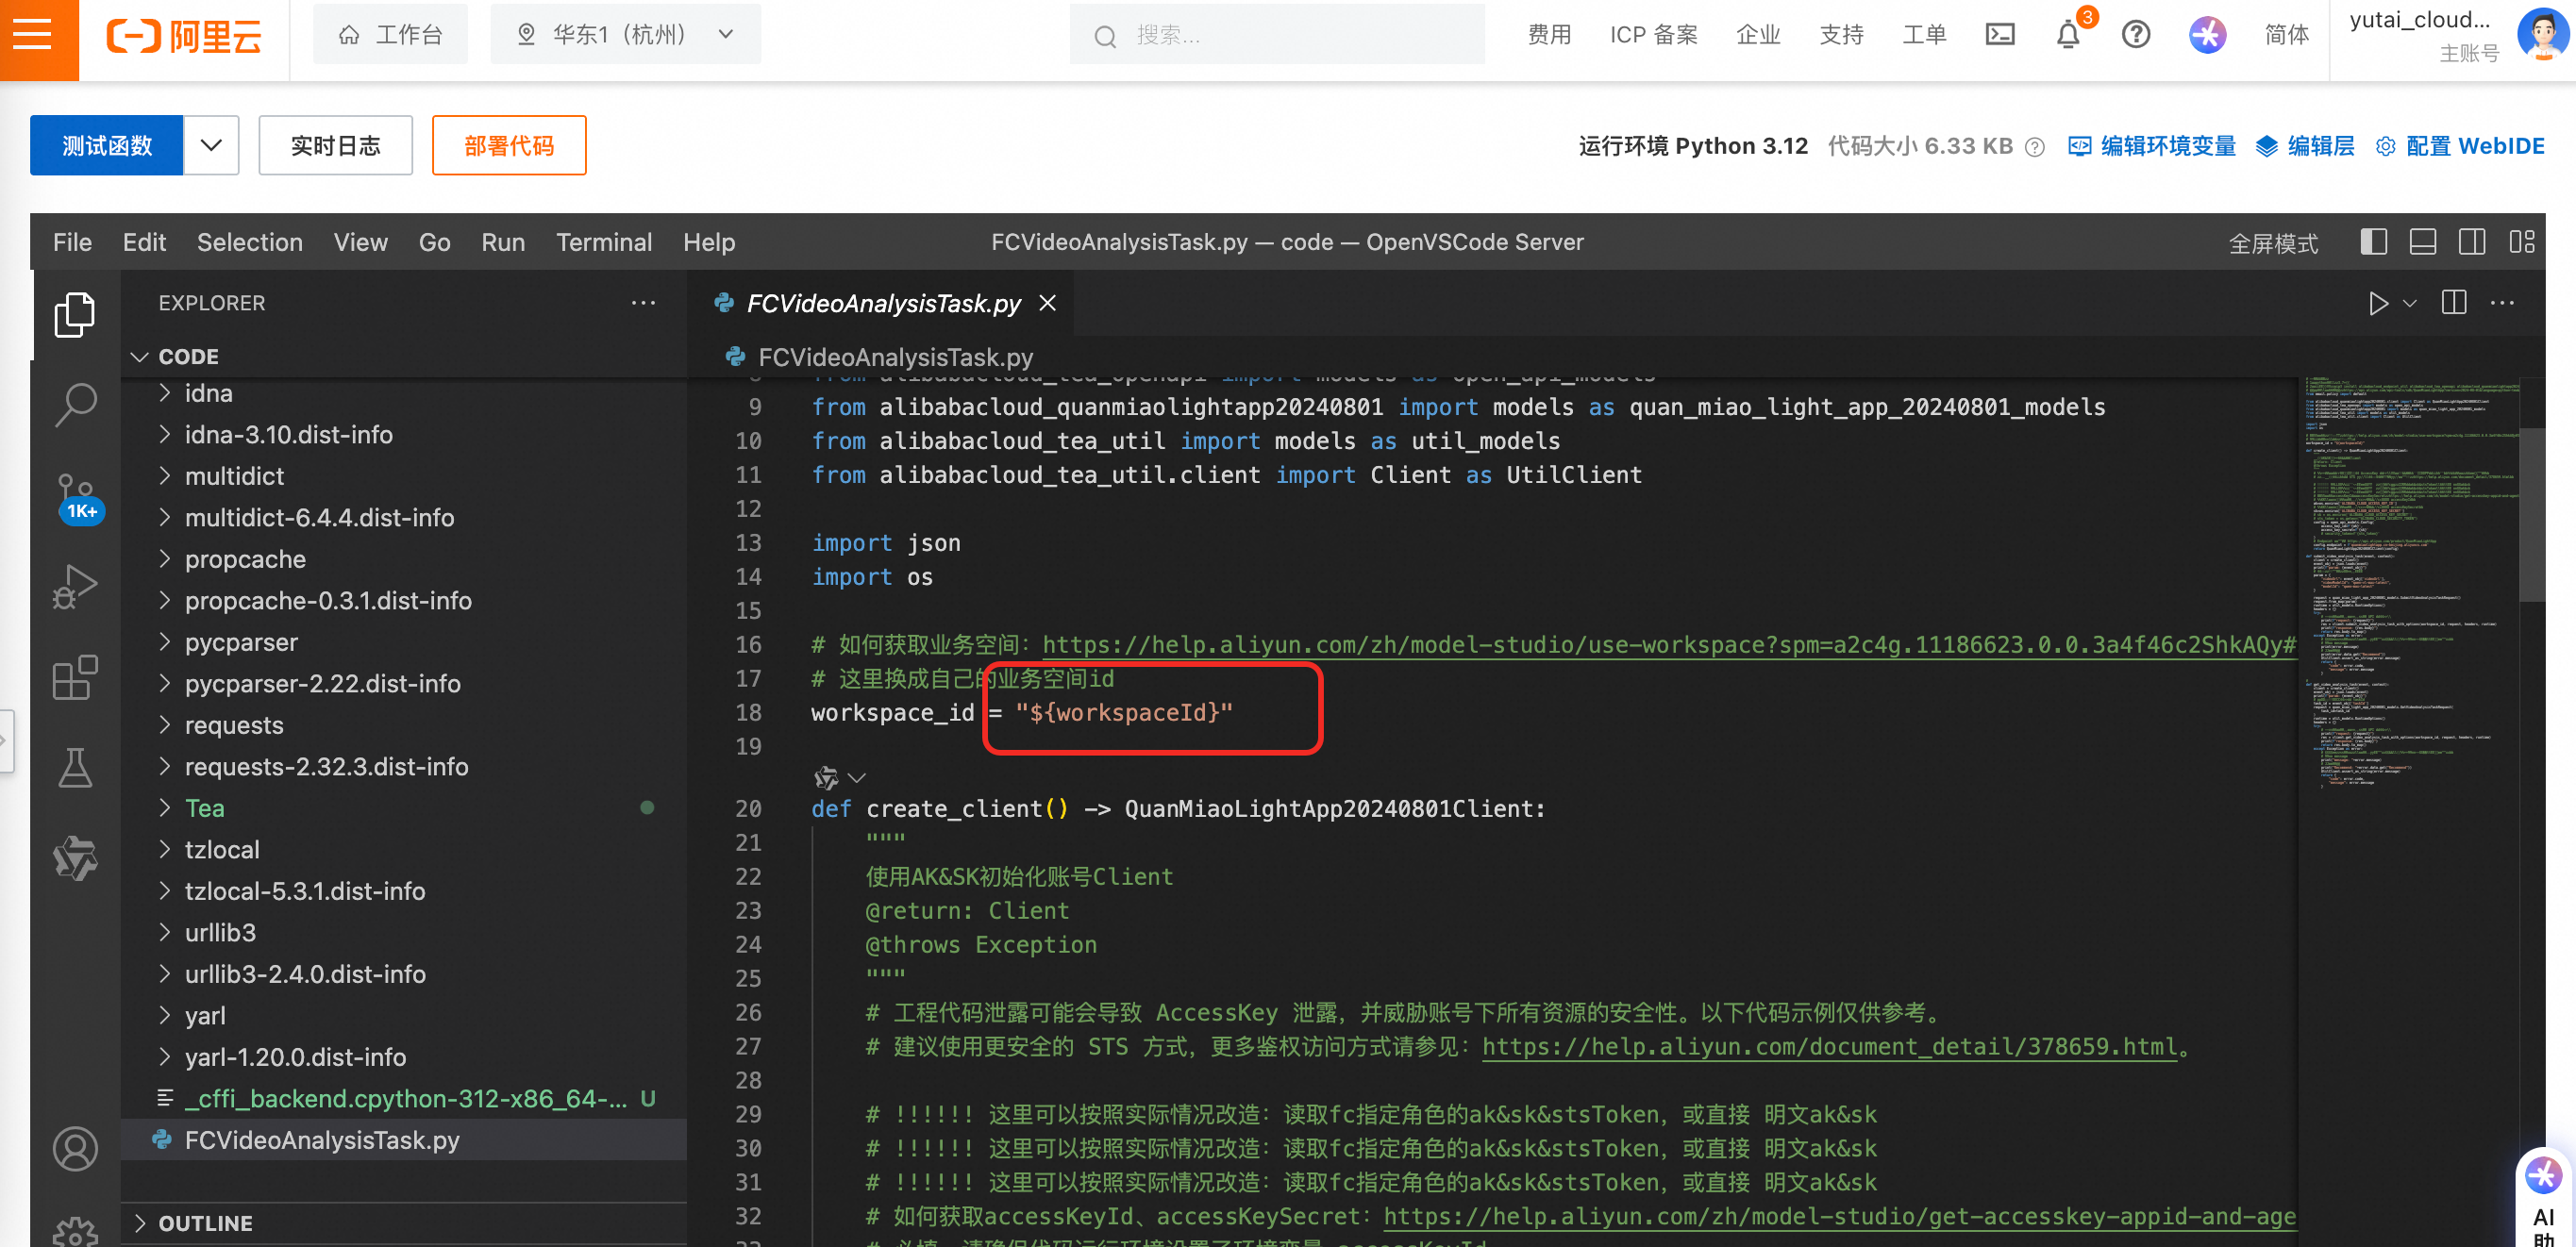Open 编辑环境变量 link
Image resolution: width=2576 pixels, height=1247 pixels.
[x=2152, y=146]
